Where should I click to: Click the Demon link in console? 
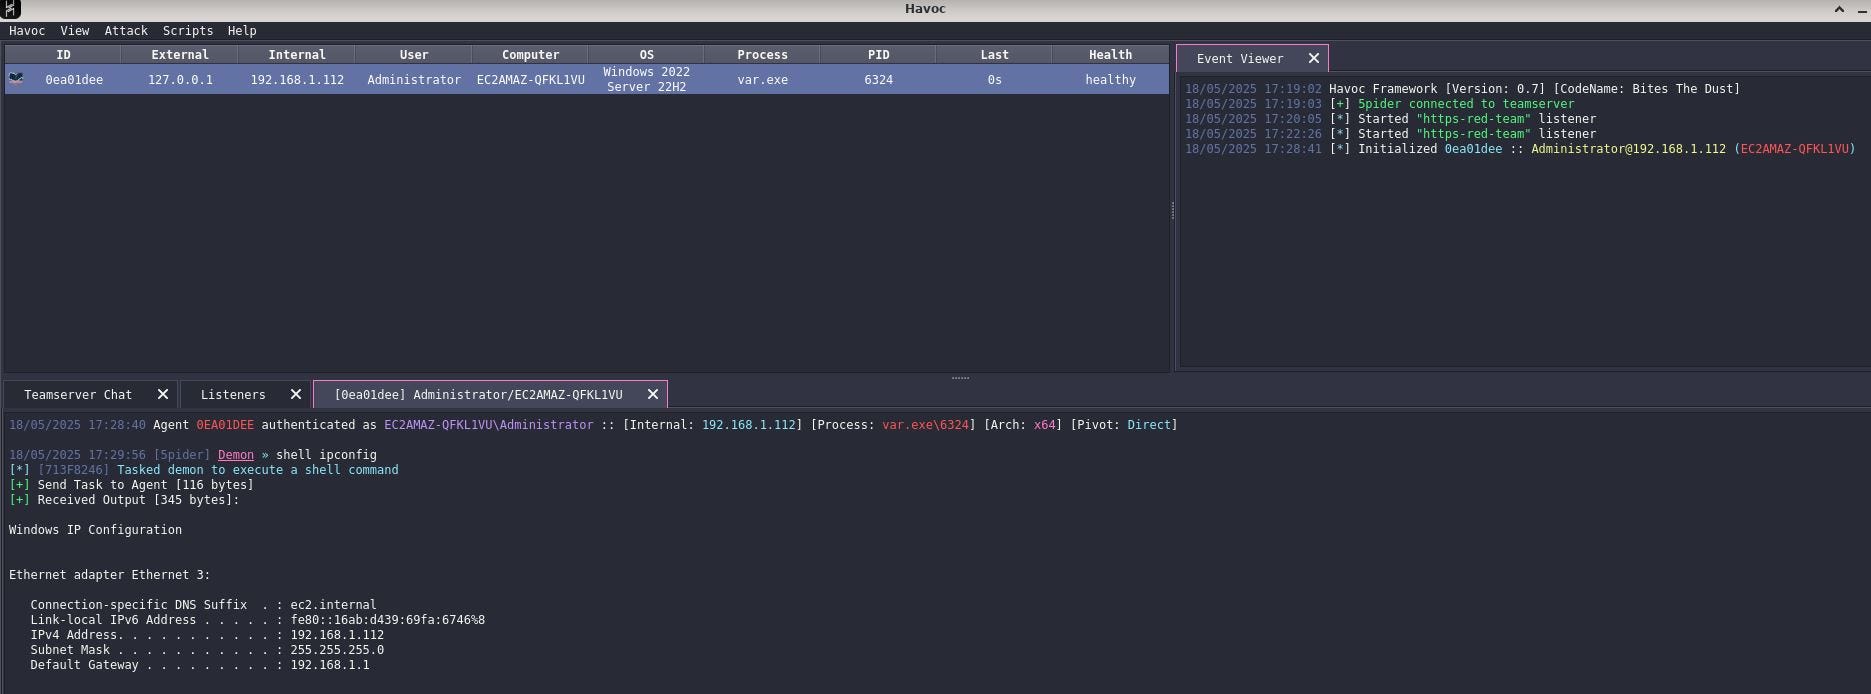(x=236, y=455)
